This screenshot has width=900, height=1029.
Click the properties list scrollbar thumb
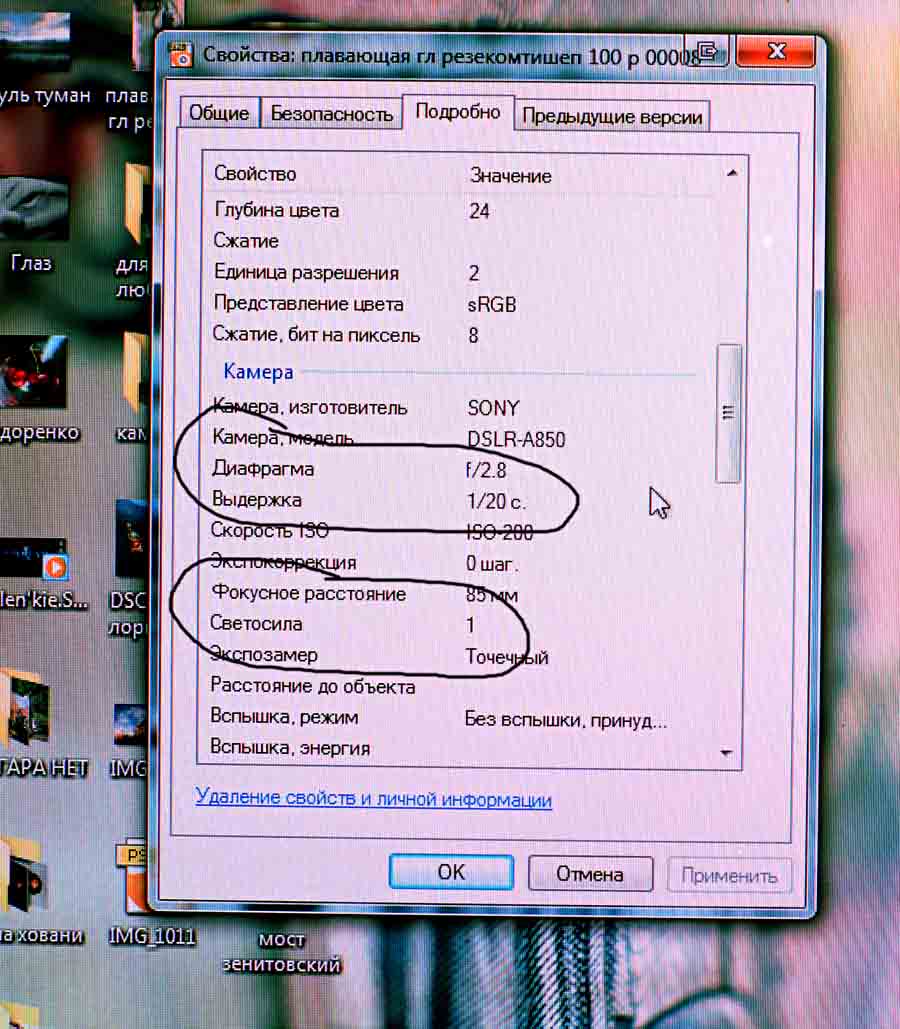pyautogui.click(x=729, y=413)
